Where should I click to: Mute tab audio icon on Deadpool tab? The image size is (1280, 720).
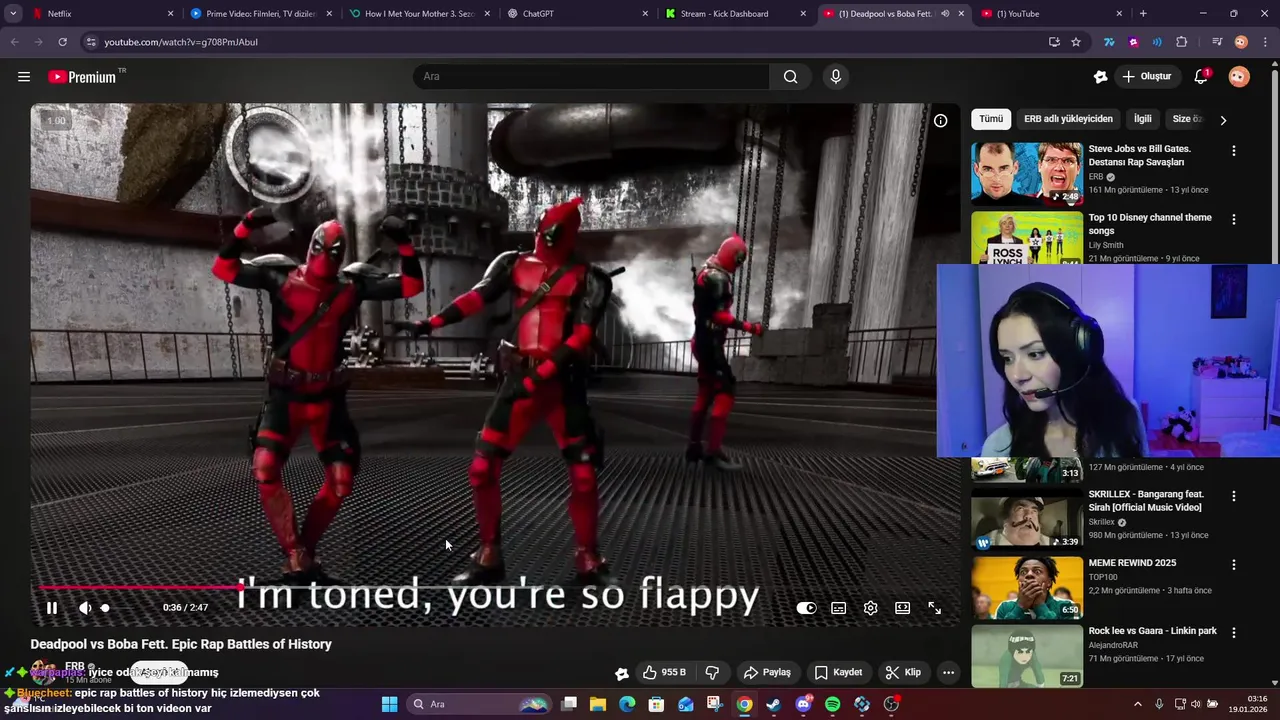[x=945, y=14]
